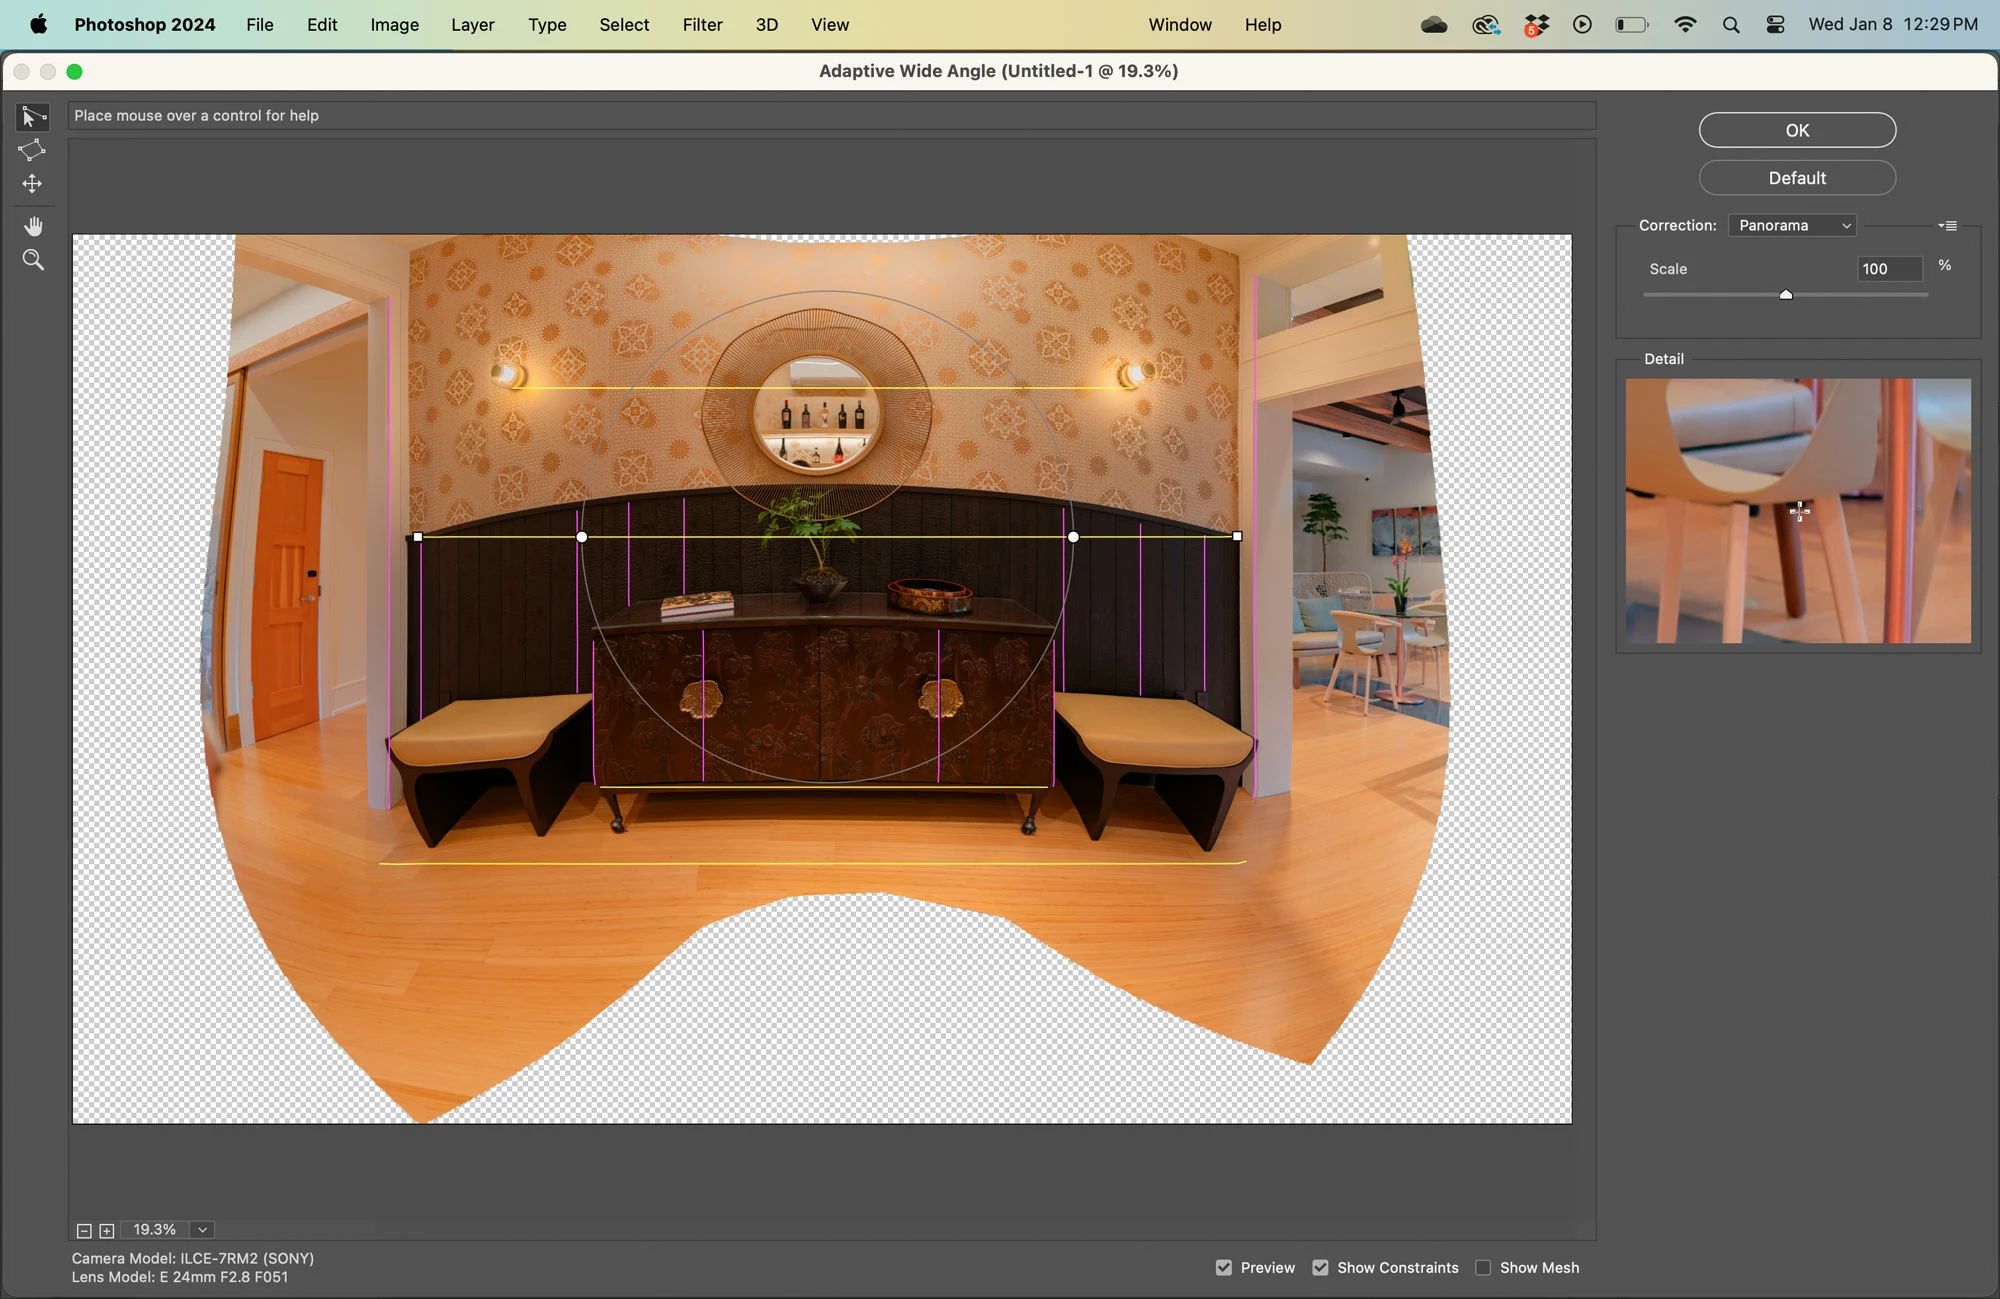Screen dimensions: 2000x1299
Task: Select the Zoom magnifier tool
Action: coord(33,260)
